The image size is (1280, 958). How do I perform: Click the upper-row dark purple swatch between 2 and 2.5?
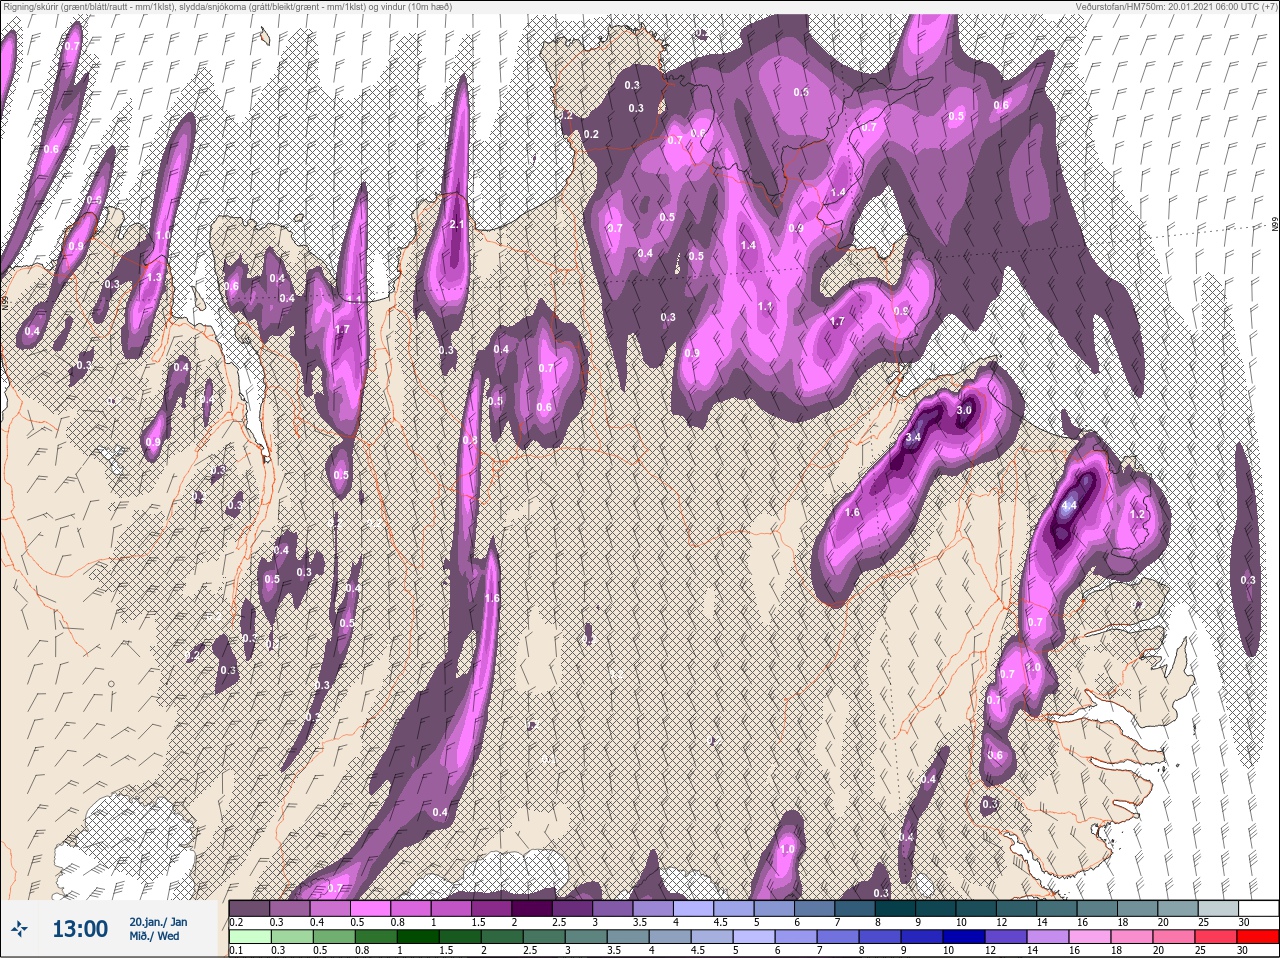tap(532, 908)
